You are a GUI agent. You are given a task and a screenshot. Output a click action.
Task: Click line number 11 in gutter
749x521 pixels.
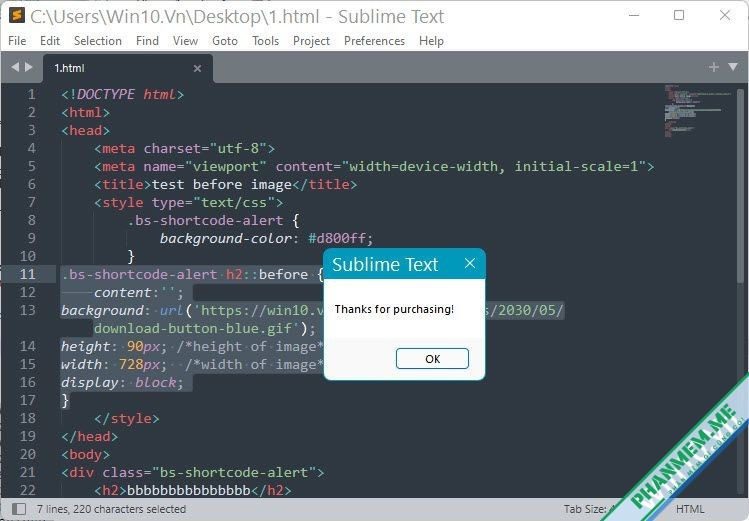27,274
